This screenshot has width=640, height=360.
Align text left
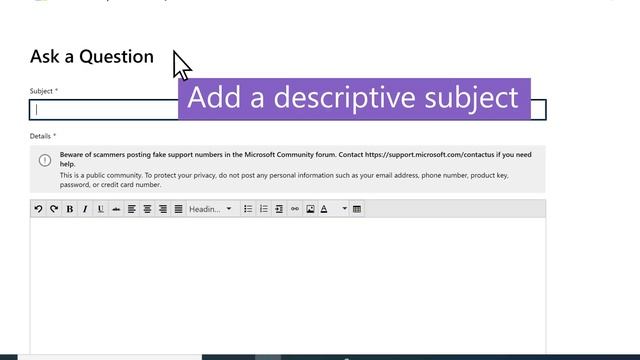click(x=131, y=209)
